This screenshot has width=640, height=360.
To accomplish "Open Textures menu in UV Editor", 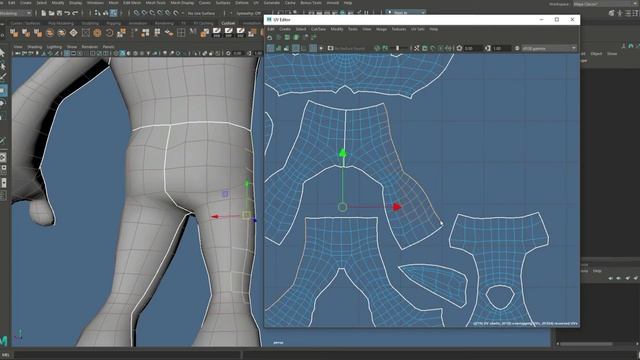I will [399, 29].
